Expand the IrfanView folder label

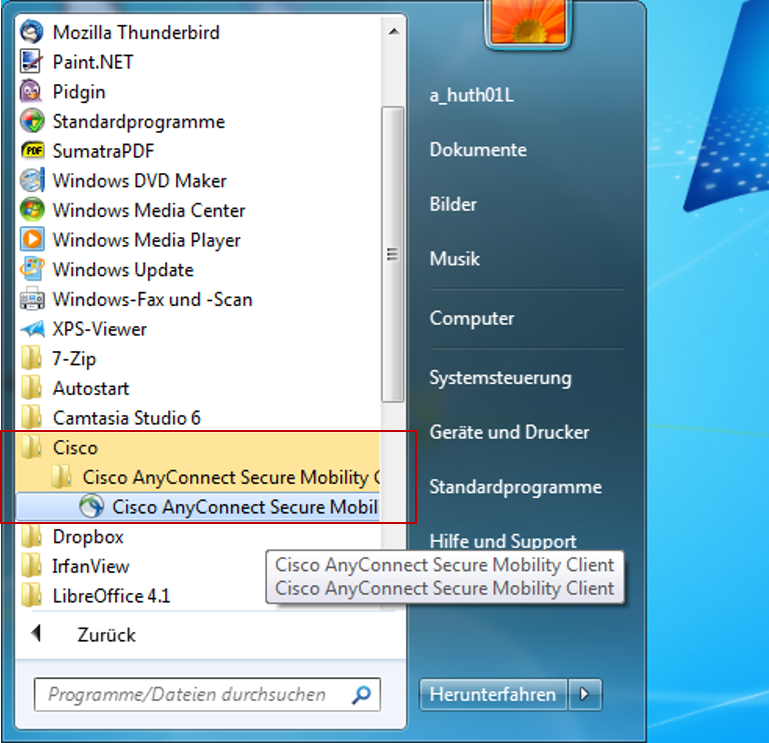click(x=91, y=566)
